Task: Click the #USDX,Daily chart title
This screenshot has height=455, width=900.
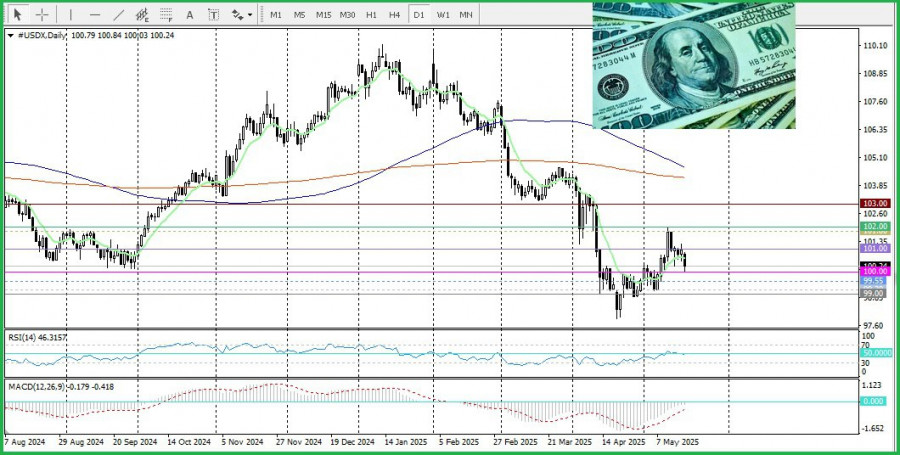Action: pos(41,36)
